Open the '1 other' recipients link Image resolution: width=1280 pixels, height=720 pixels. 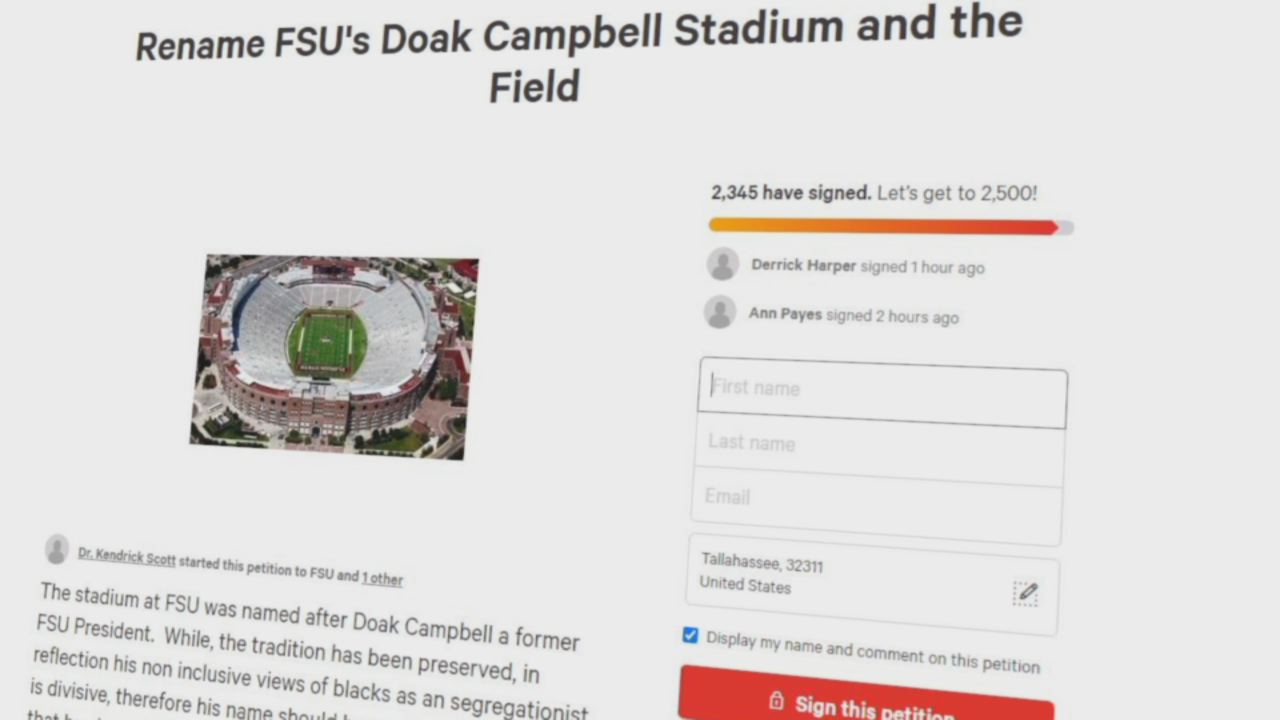[x=382, y=578]
